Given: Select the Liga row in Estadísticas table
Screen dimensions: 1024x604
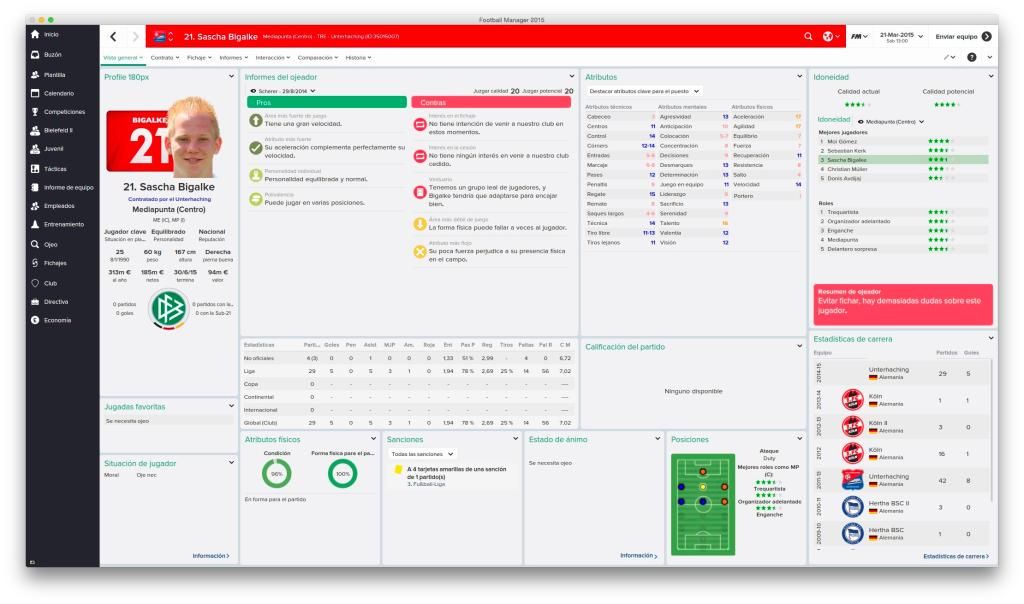Looking at the screenshot, I should (408, 371).
